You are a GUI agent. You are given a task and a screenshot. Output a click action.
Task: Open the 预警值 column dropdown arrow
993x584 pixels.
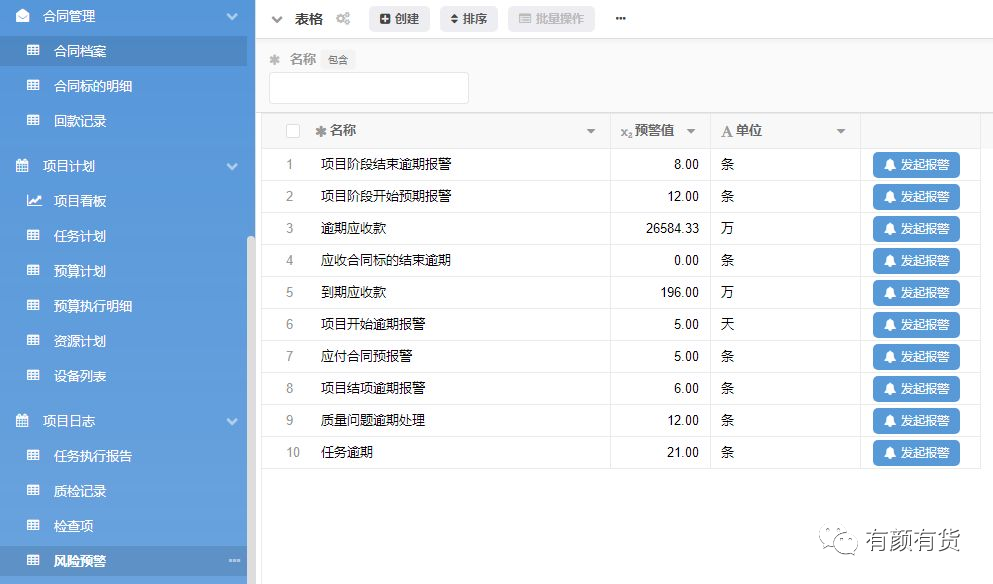click(691, 131)
